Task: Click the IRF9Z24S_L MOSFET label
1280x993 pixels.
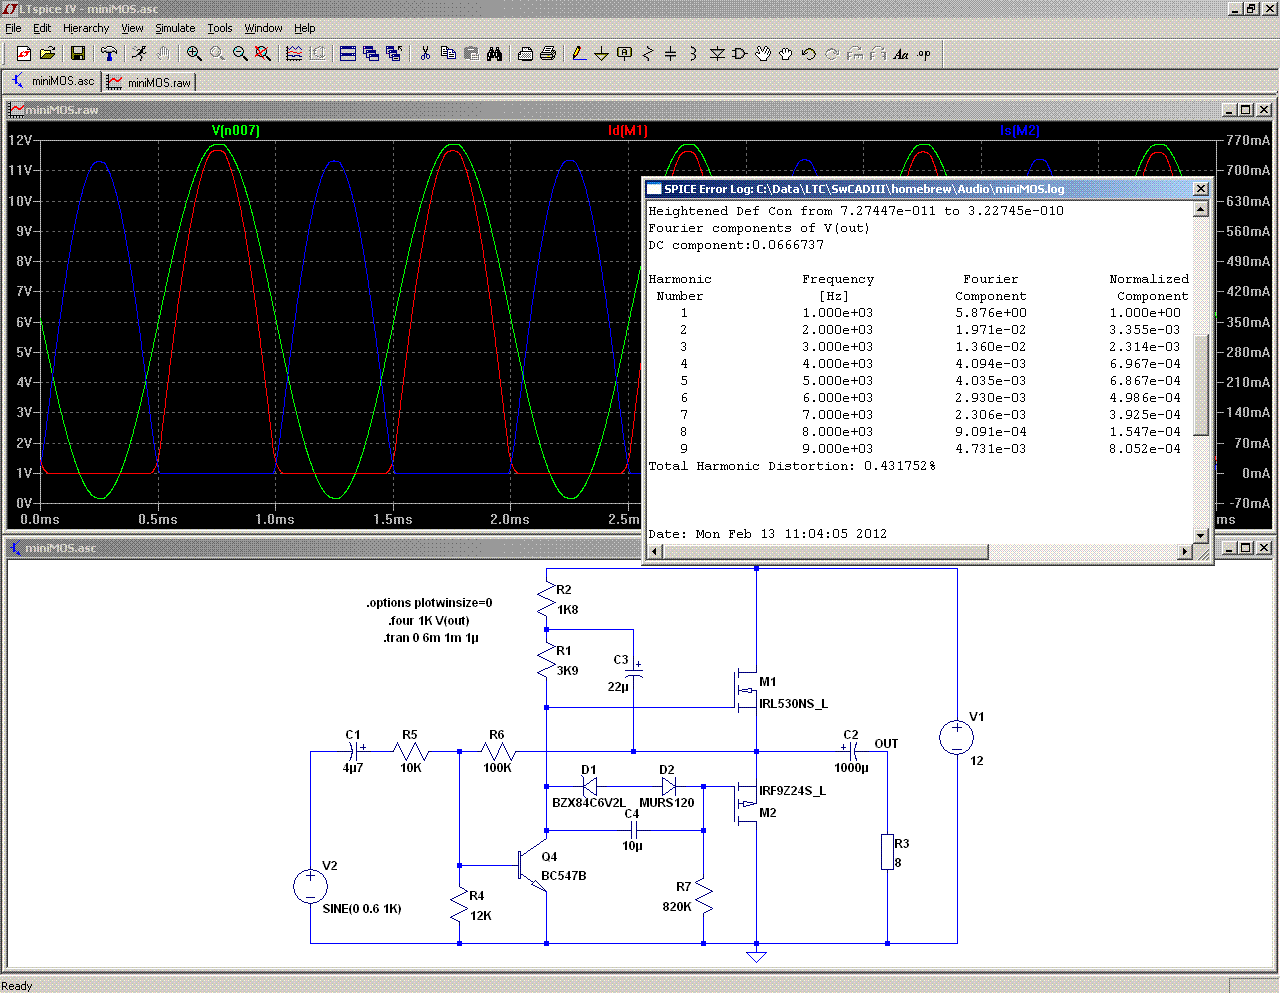Action: coord(792,791)
